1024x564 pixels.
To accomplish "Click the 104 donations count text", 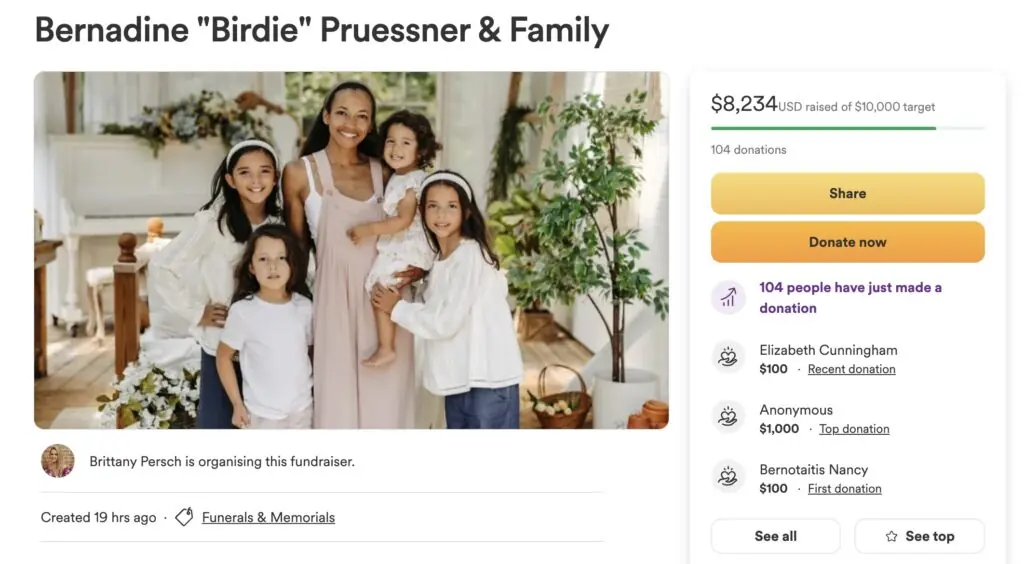I will click(748, 150).
